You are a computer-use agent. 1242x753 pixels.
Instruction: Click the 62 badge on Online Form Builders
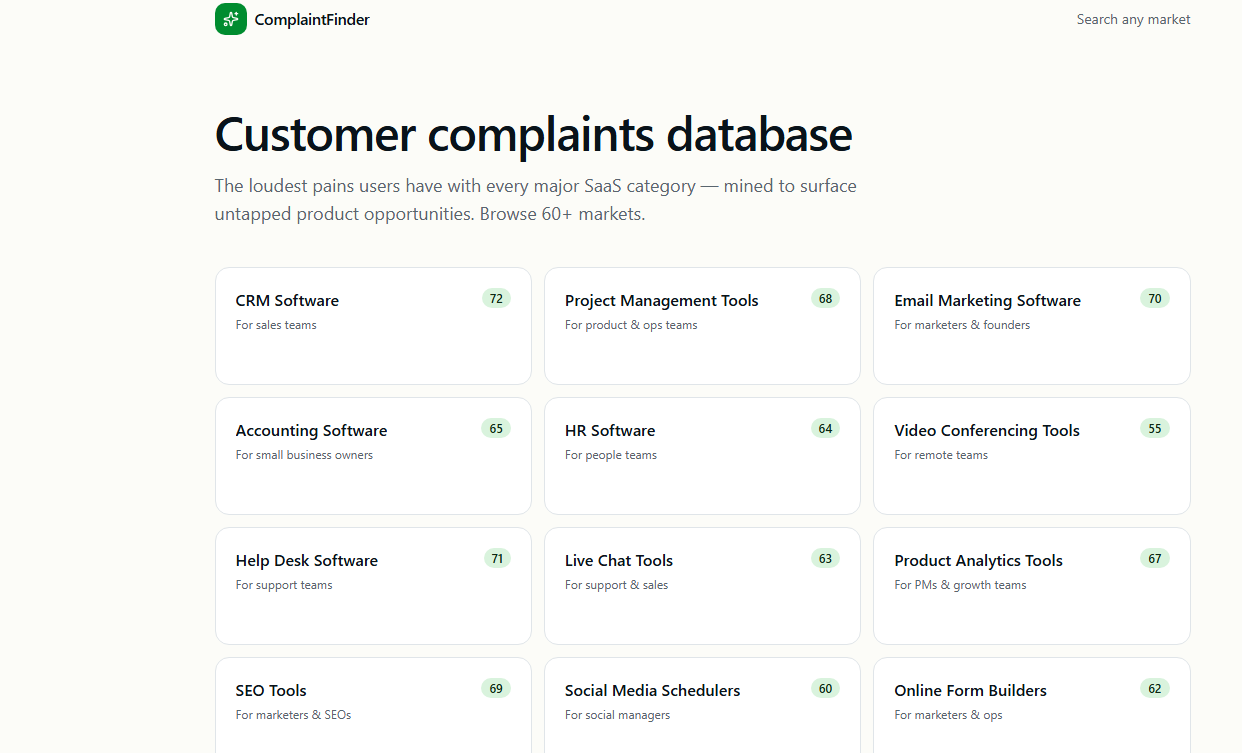[1155, 688]
